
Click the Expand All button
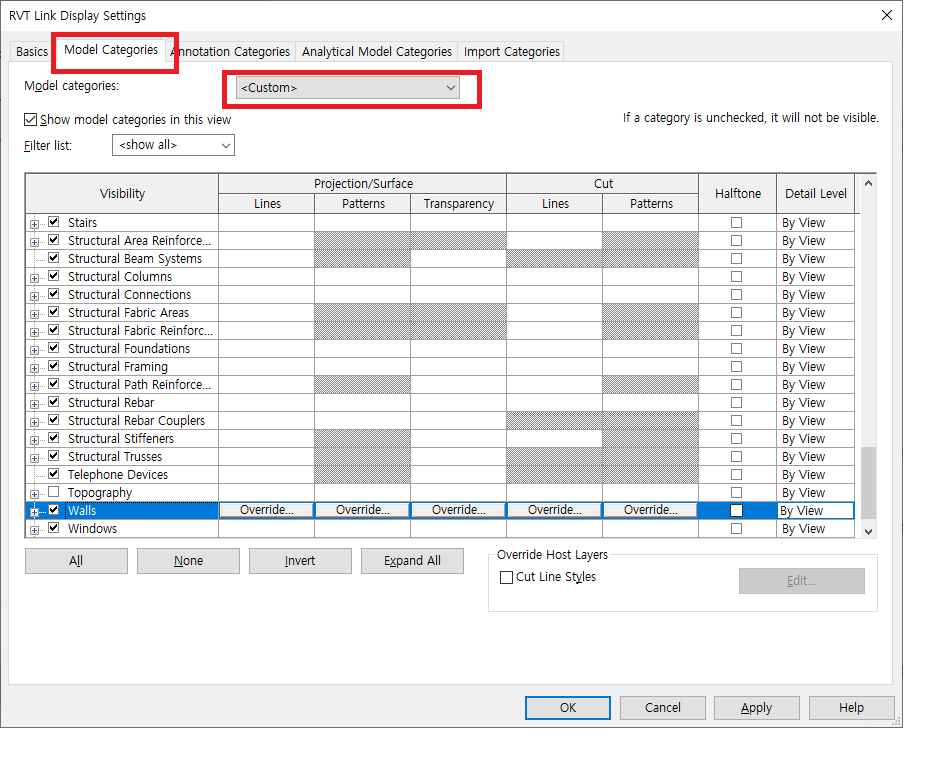click(x=412, y=561)
